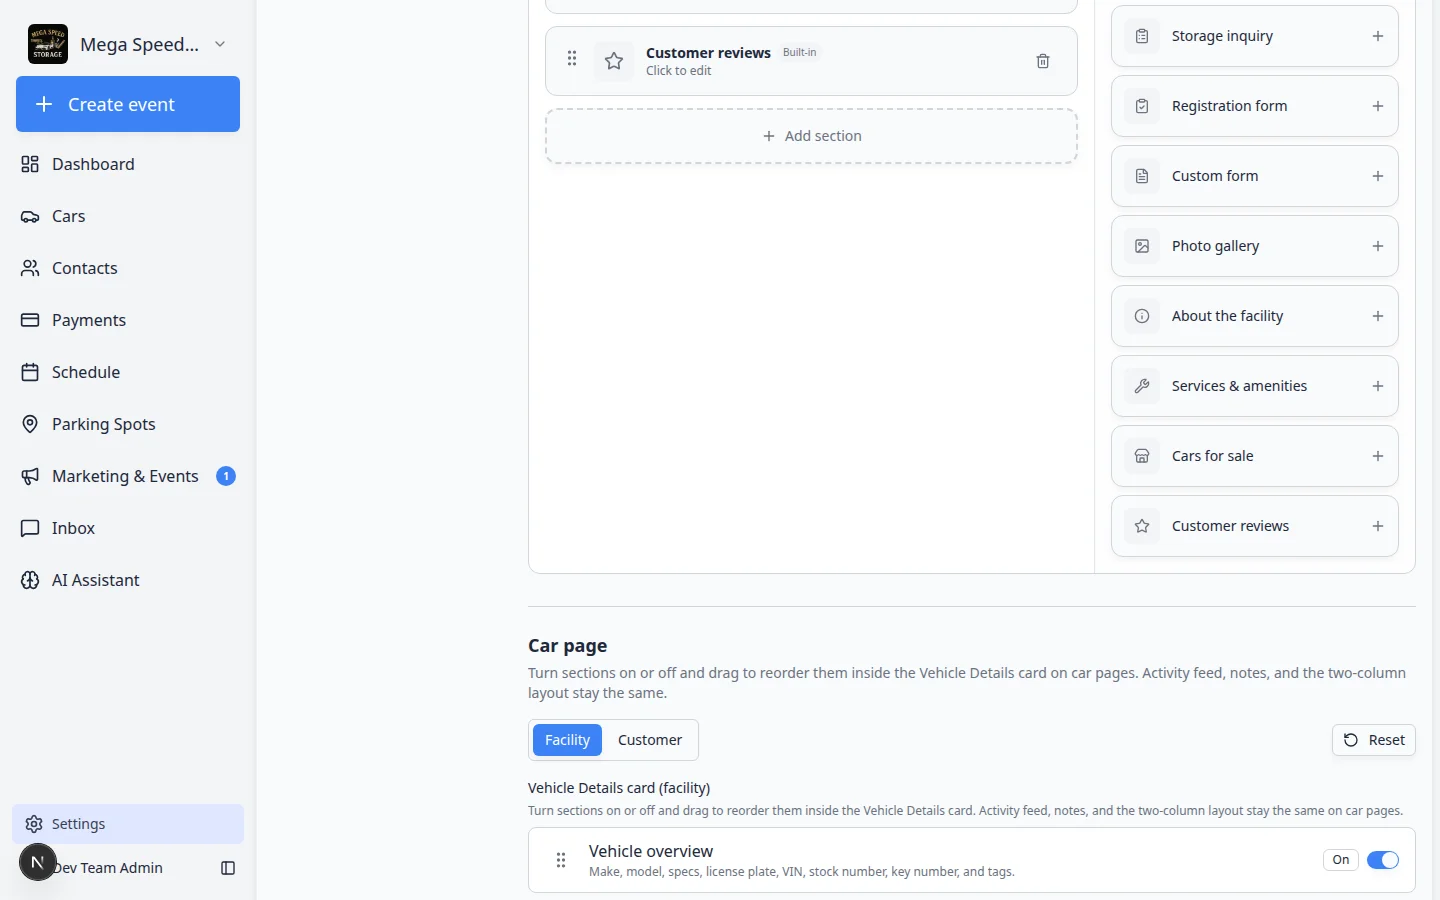The height and width of the screenshot is (900, 1440).
Task: Add the Storage inquiry section
Action: click(x=1378, y=36)
